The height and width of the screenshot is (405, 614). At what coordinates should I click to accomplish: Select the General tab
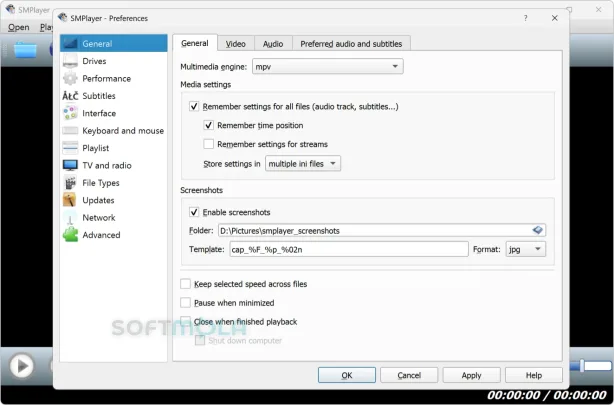[x=195, y=43]
